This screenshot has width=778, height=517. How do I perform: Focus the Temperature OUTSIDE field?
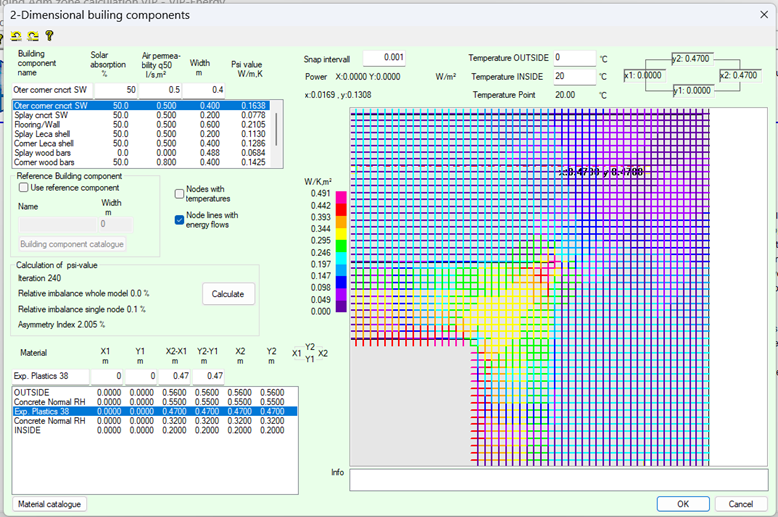pos(574,58)
